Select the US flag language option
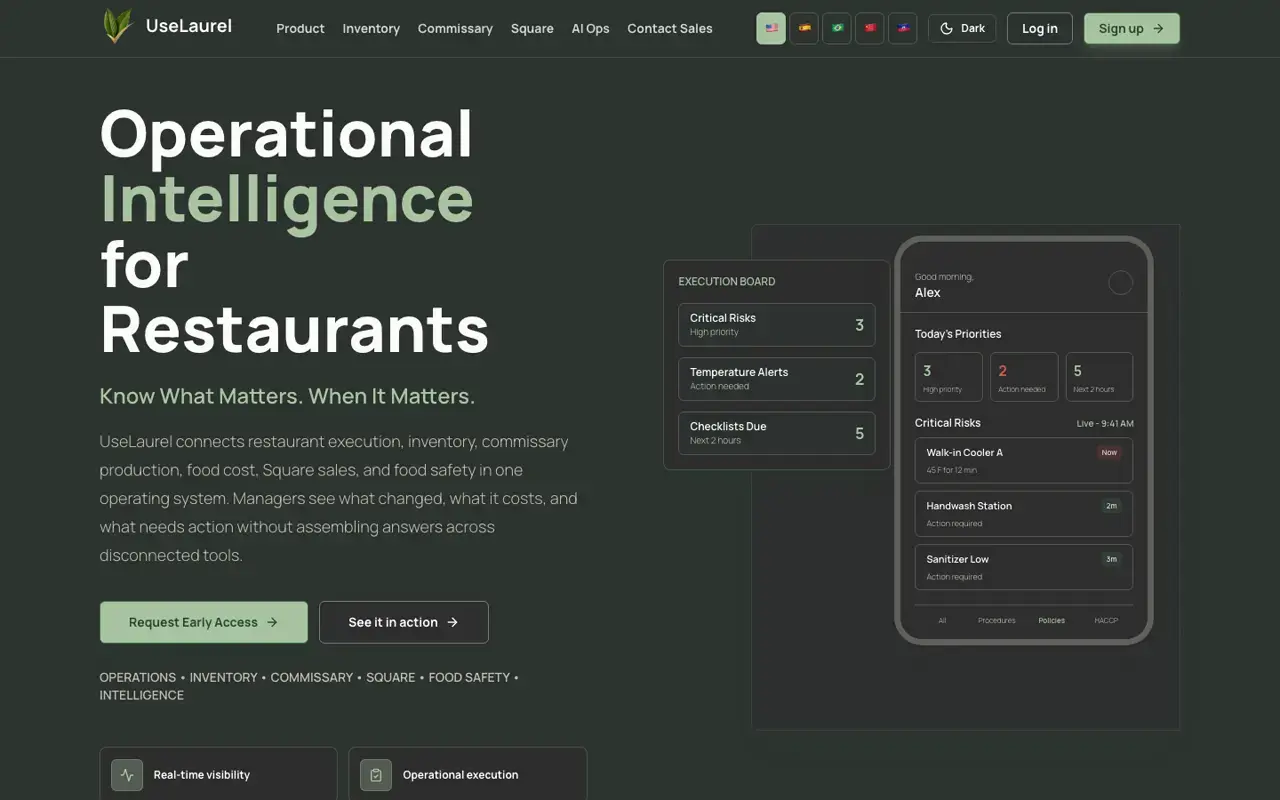 click(x=771, y=28)
